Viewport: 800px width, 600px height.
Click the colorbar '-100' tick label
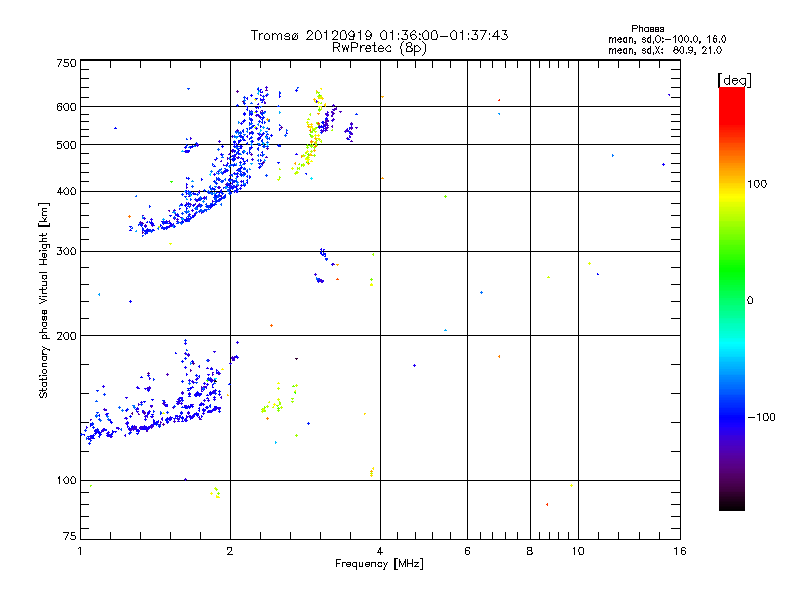coord(761,417)
